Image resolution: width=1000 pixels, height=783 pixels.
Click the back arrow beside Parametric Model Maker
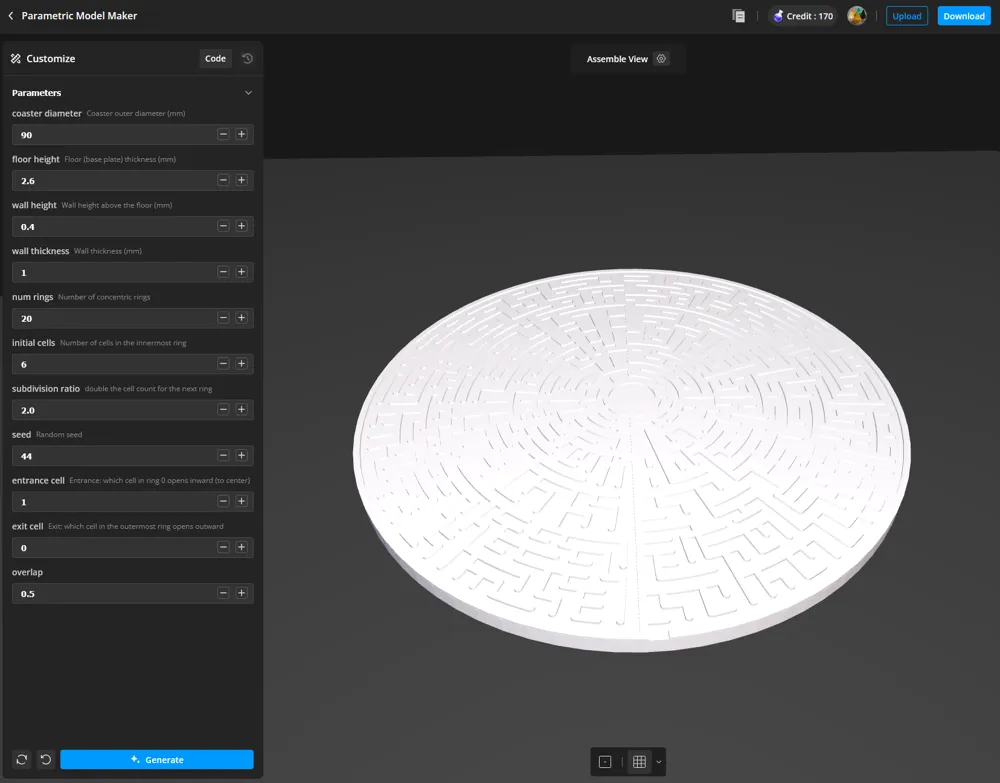(11, 16)
